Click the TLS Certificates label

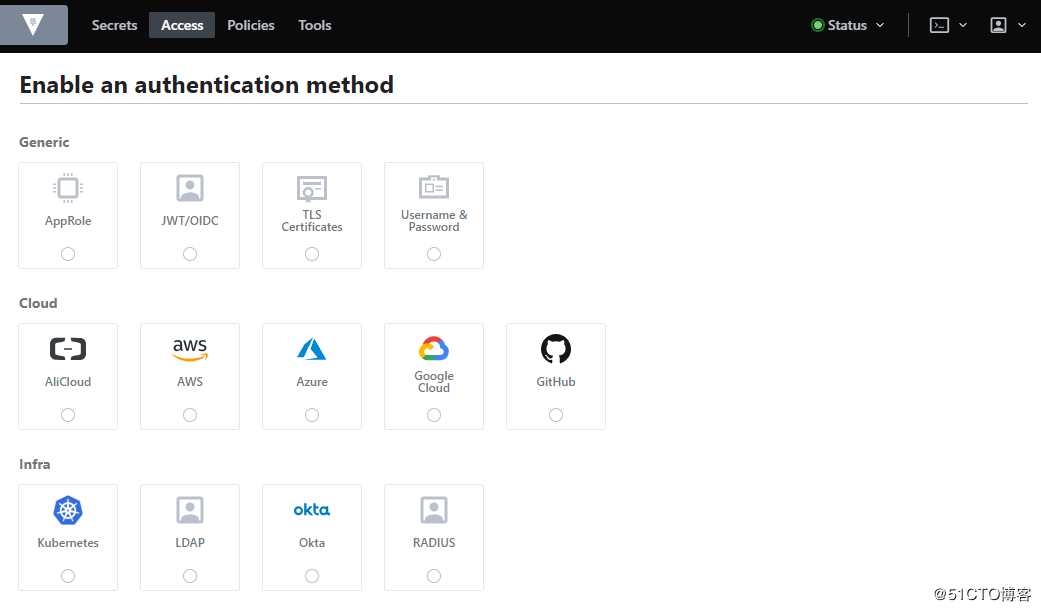pyautogui.click(x=312, y=221)
